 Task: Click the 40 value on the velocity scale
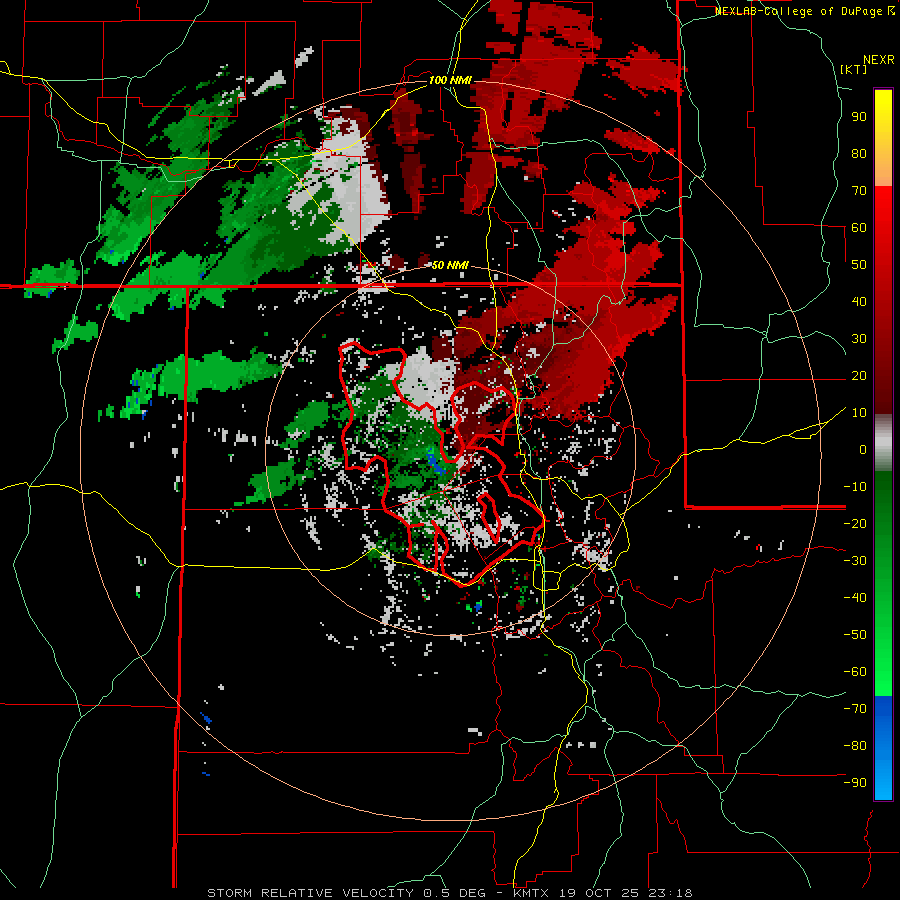859,302
